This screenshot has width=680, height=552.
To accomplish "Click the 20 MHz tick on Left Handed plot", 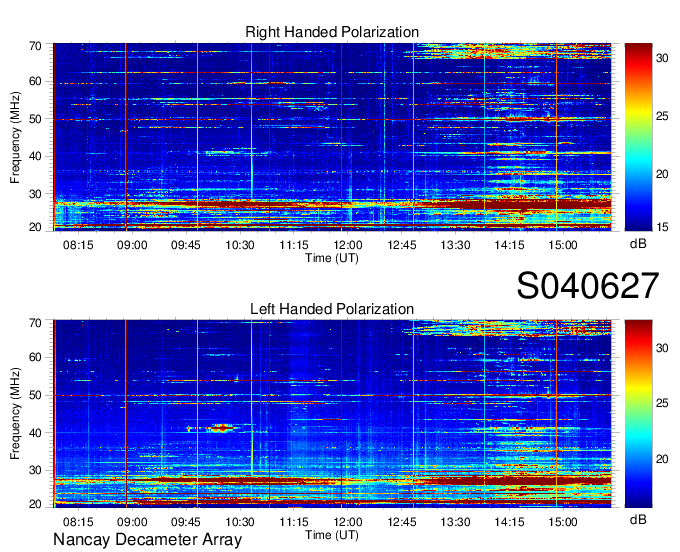I will [x=35, y=504].
